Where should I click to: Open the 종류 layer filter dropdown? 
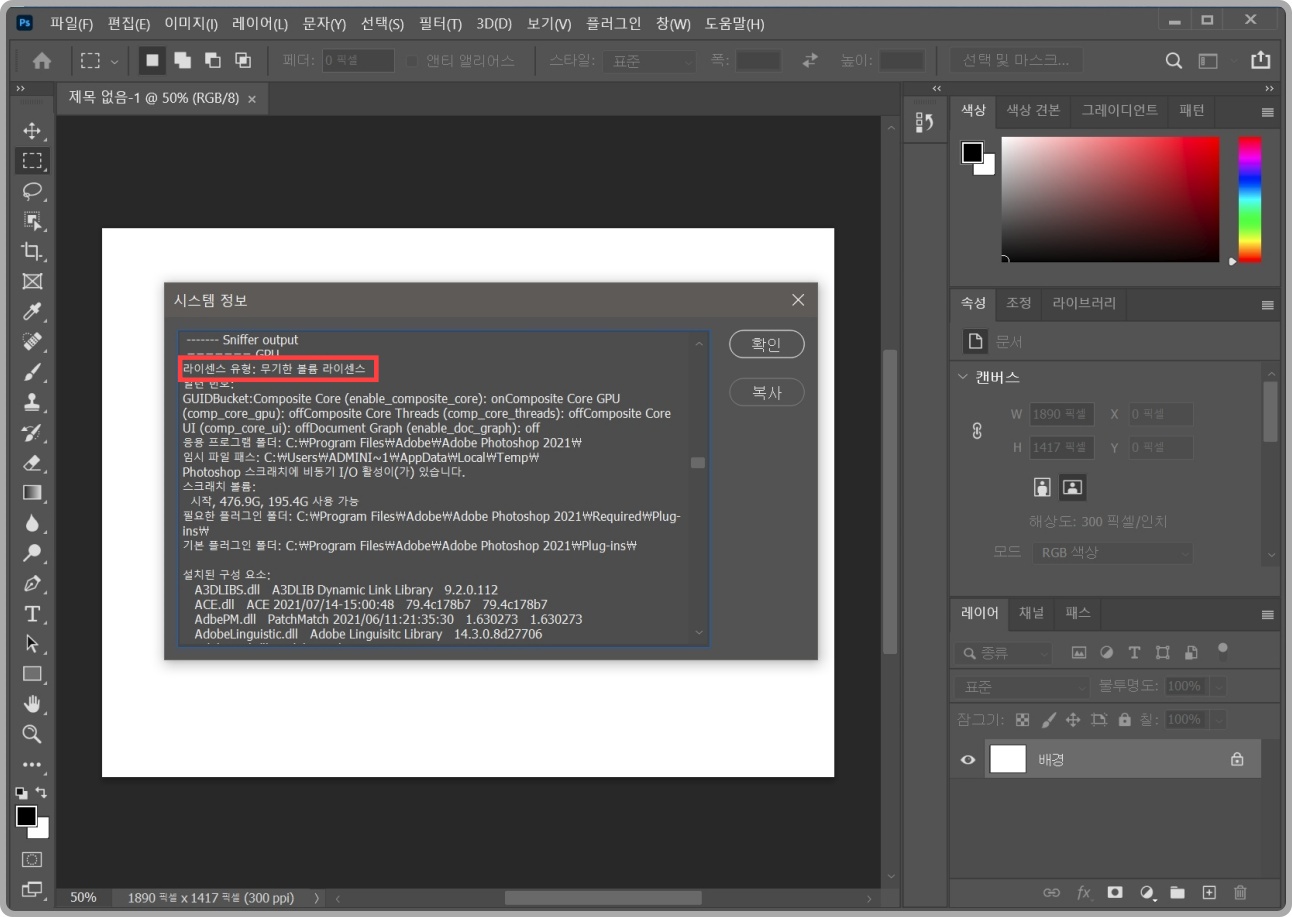click(1003, 653)
